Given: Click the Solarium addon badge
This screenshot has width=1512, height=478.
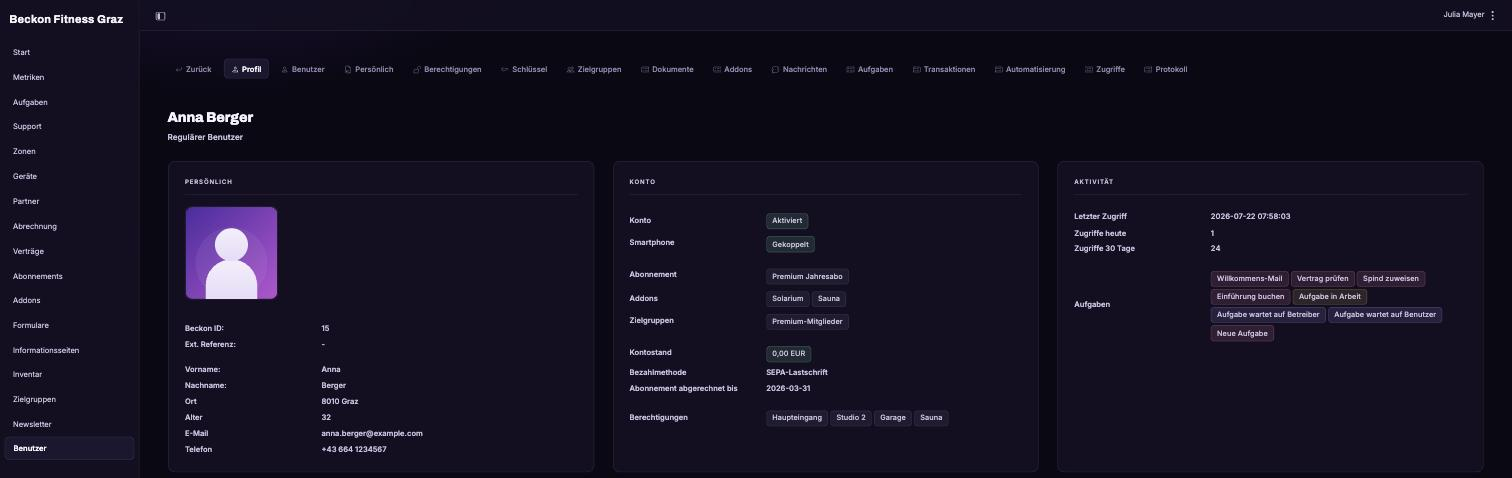Looking at the screenshot, I should [787, 298].
